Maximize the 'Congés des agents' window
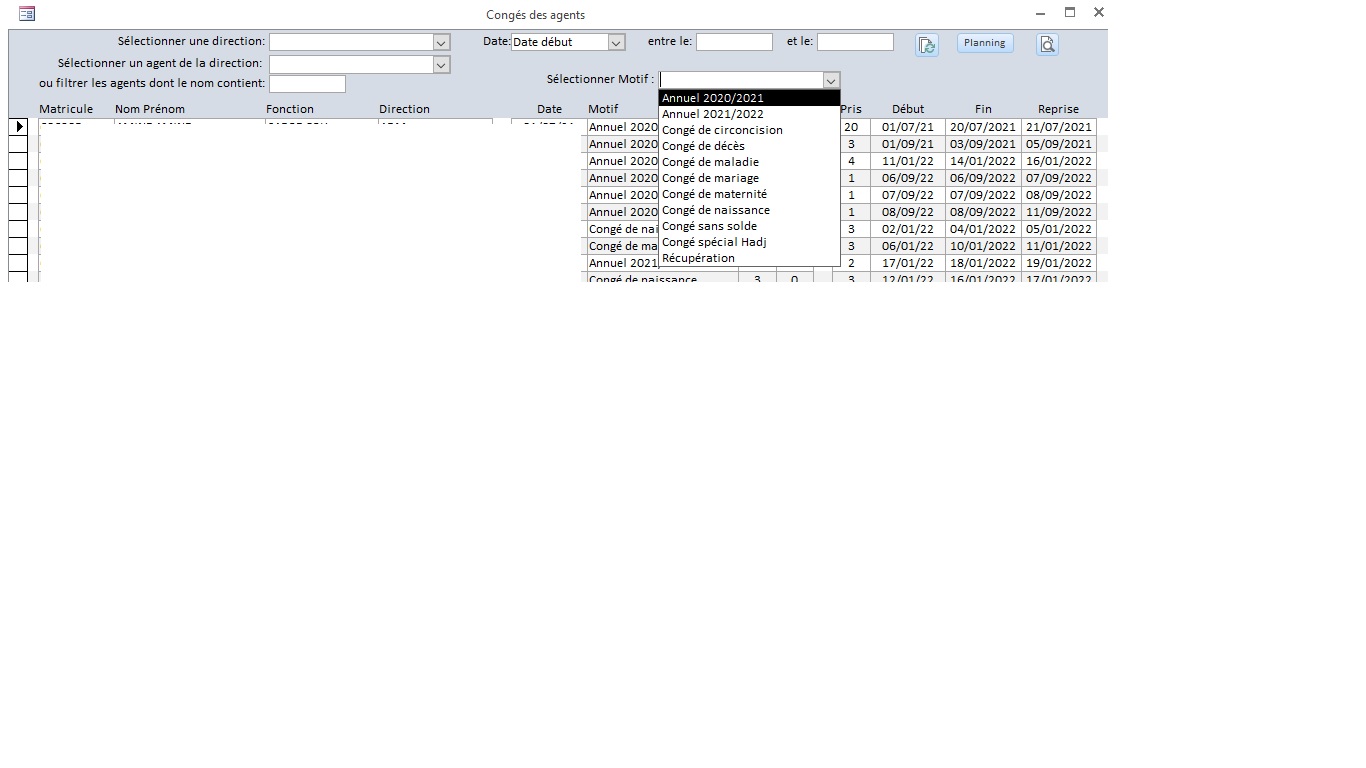1366x768 pixels. coord(1070,13)
